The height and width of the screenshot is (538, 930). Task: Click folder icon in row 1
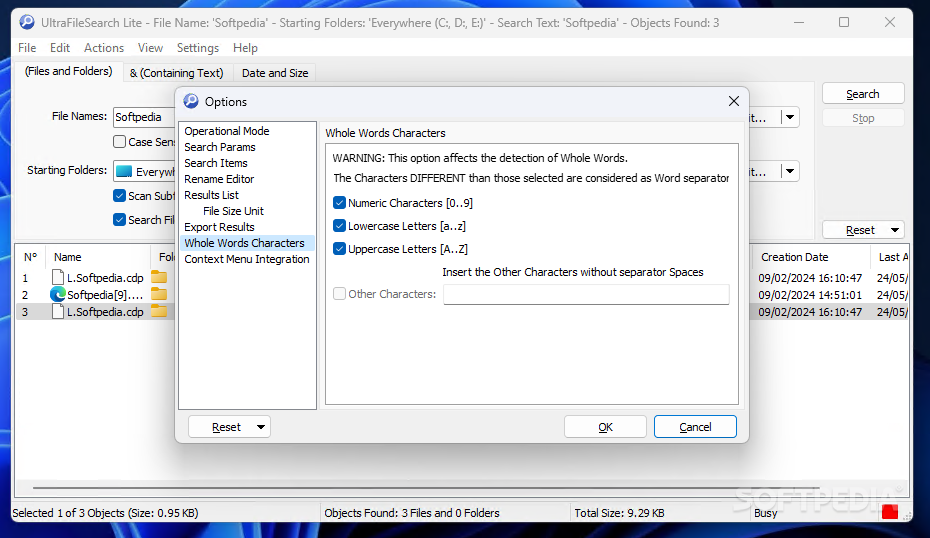[x=159, y=277]
